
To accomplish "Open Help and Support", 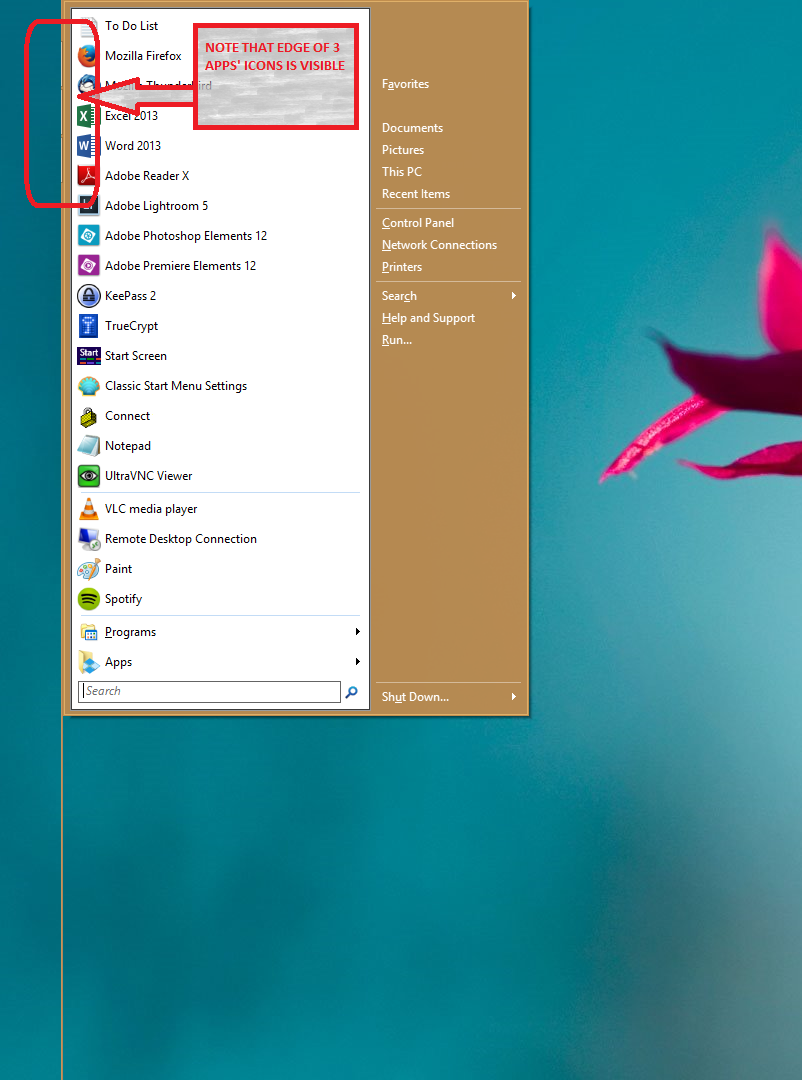I will (x=428, y=318).
